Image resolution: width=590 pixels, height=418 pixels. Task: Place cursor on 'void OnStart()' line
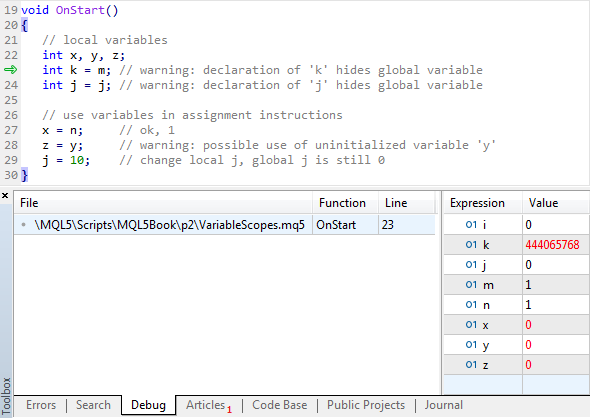click(70, 10)
